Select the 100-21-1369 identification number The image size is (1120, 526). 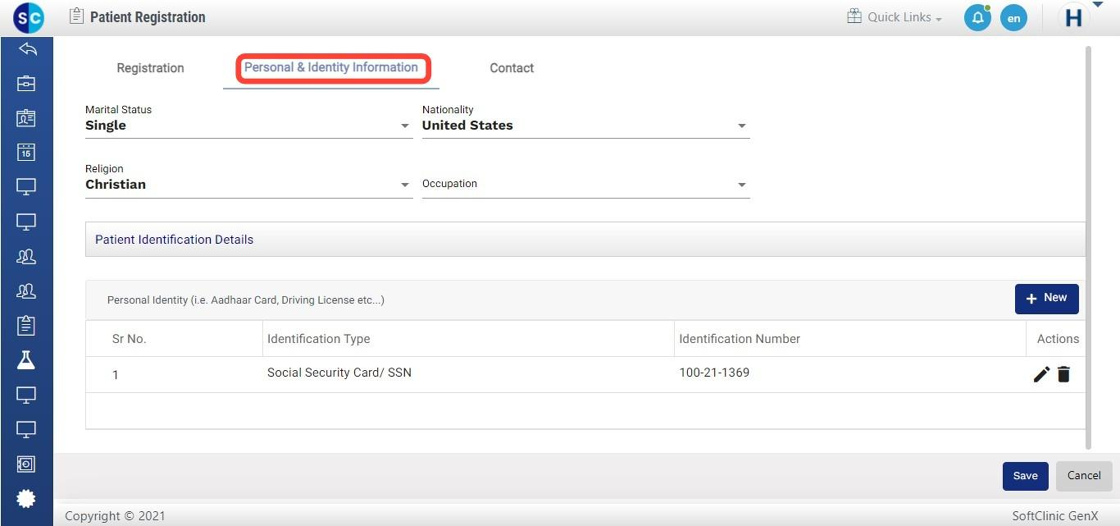pos(714,372)
